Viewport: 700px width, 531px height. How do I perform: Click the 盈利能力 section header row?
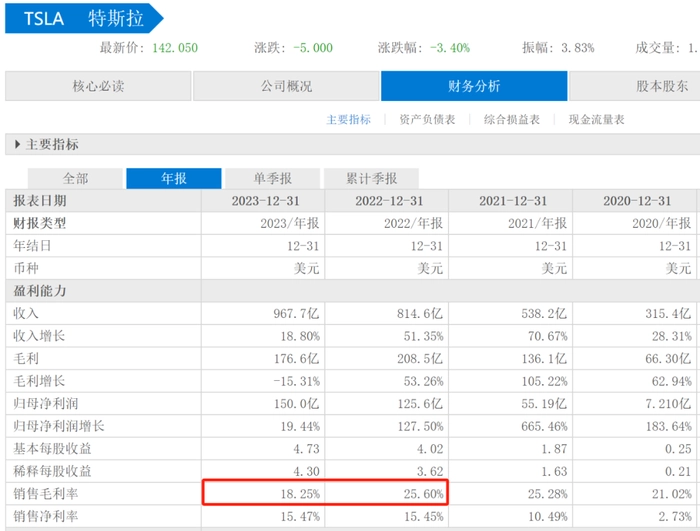40,291
